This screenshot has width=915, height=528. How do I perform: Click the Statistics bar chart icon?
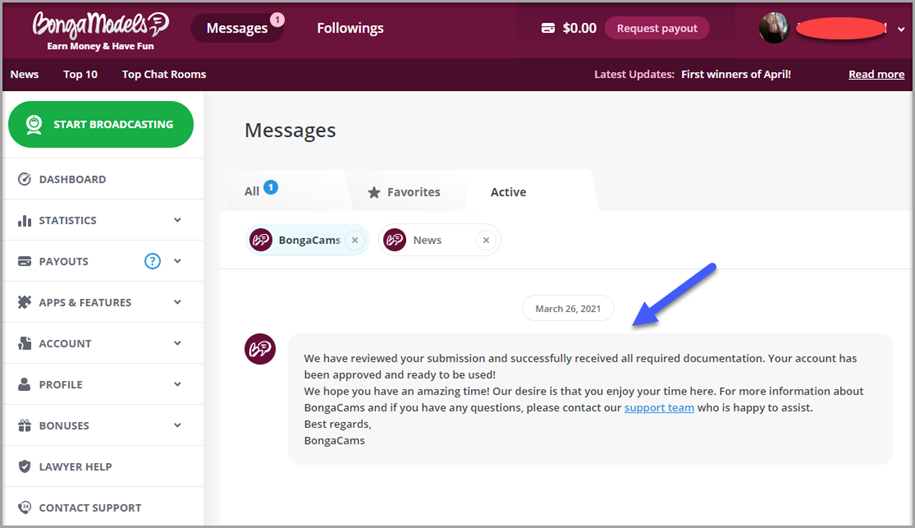pos(25,220)
